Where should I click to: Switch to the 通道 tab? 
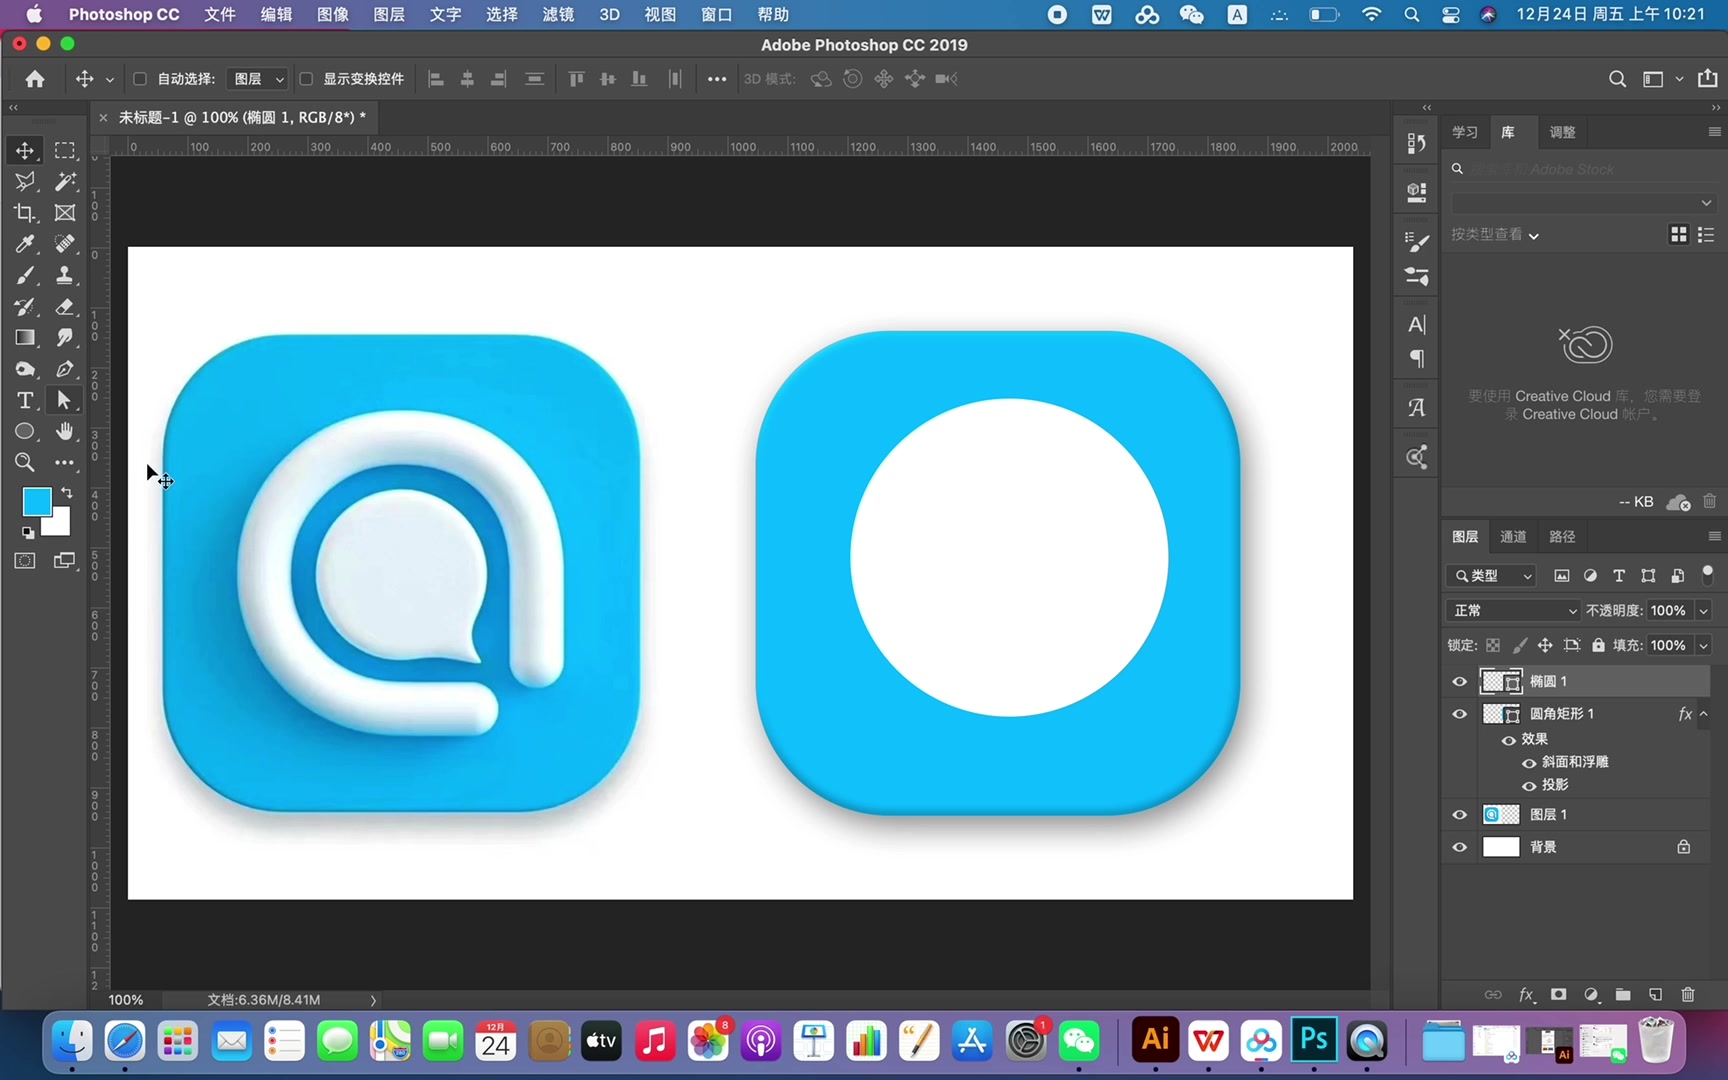point(1513,537)
